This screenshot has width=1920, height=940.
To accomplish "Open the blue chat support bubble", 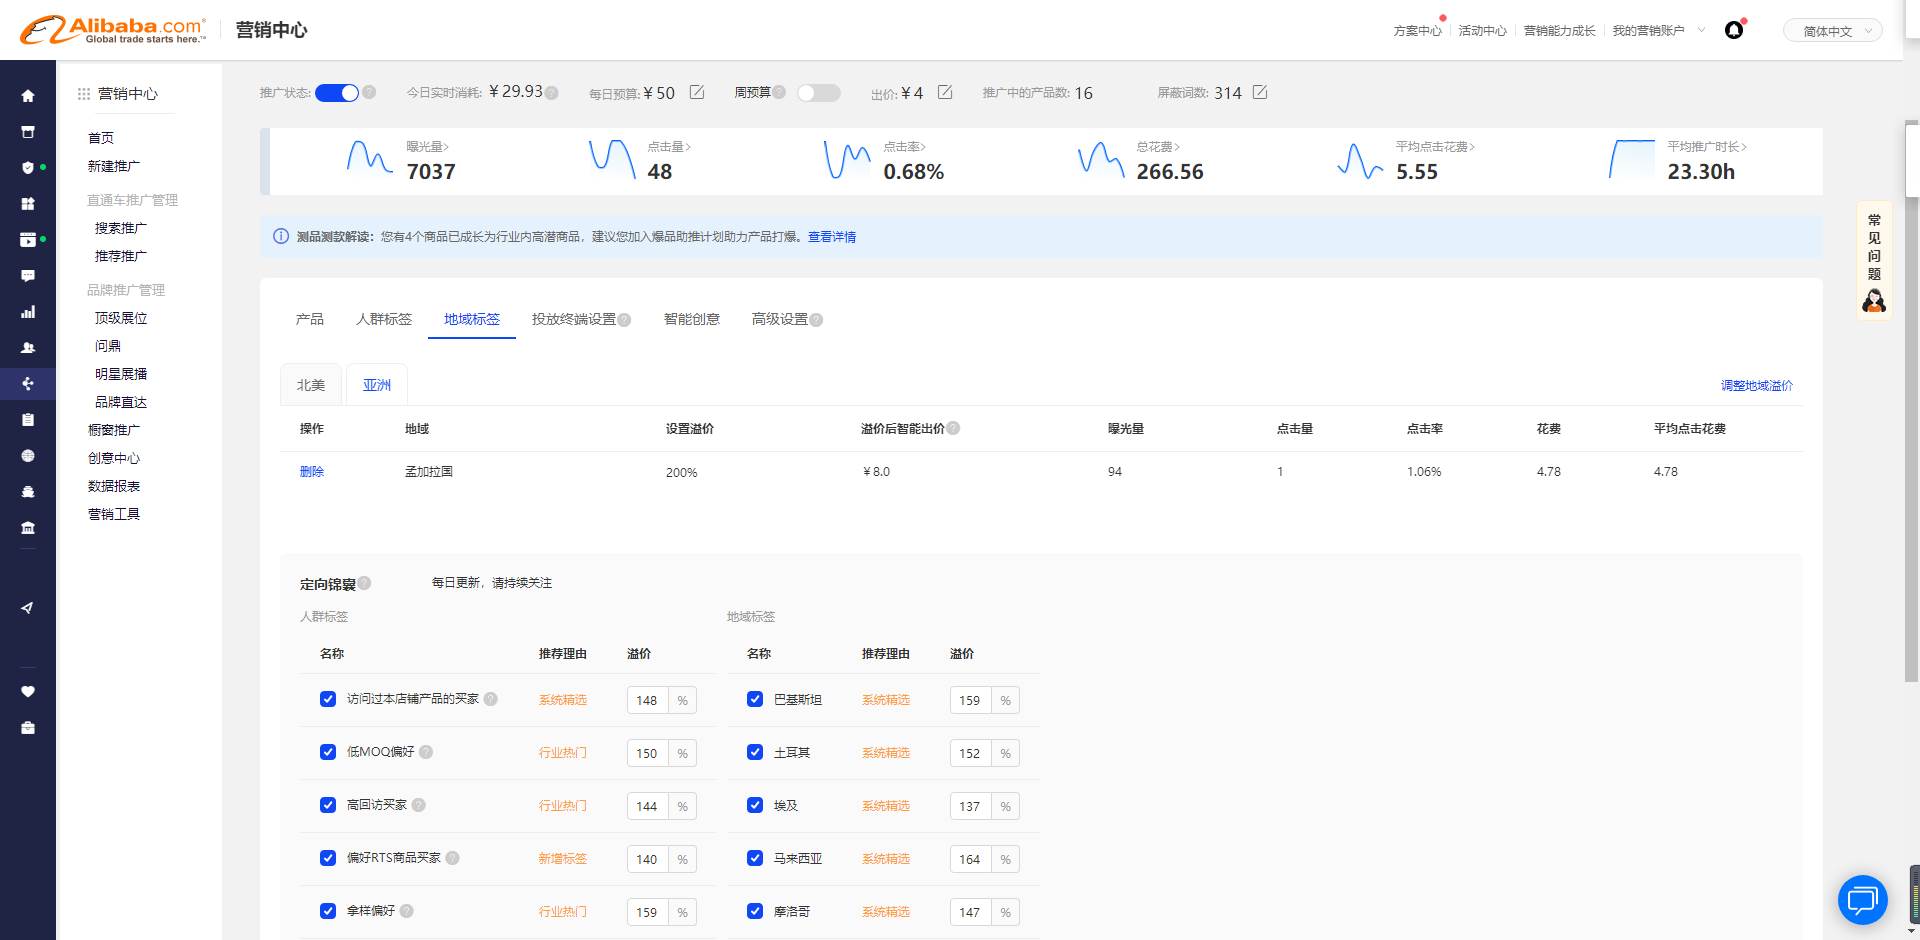I will coord(1862,900).
